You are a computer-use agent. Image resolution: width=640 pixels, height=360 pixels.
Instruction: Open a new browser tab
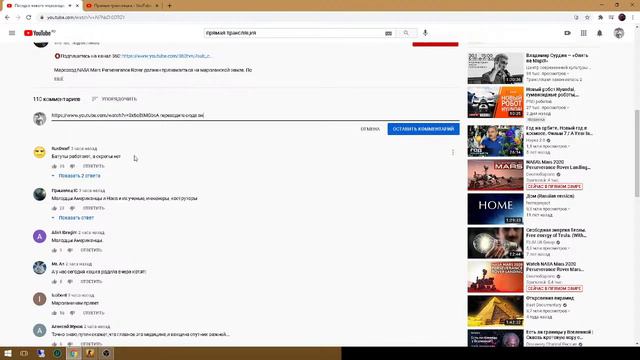[x=169, y=6]
